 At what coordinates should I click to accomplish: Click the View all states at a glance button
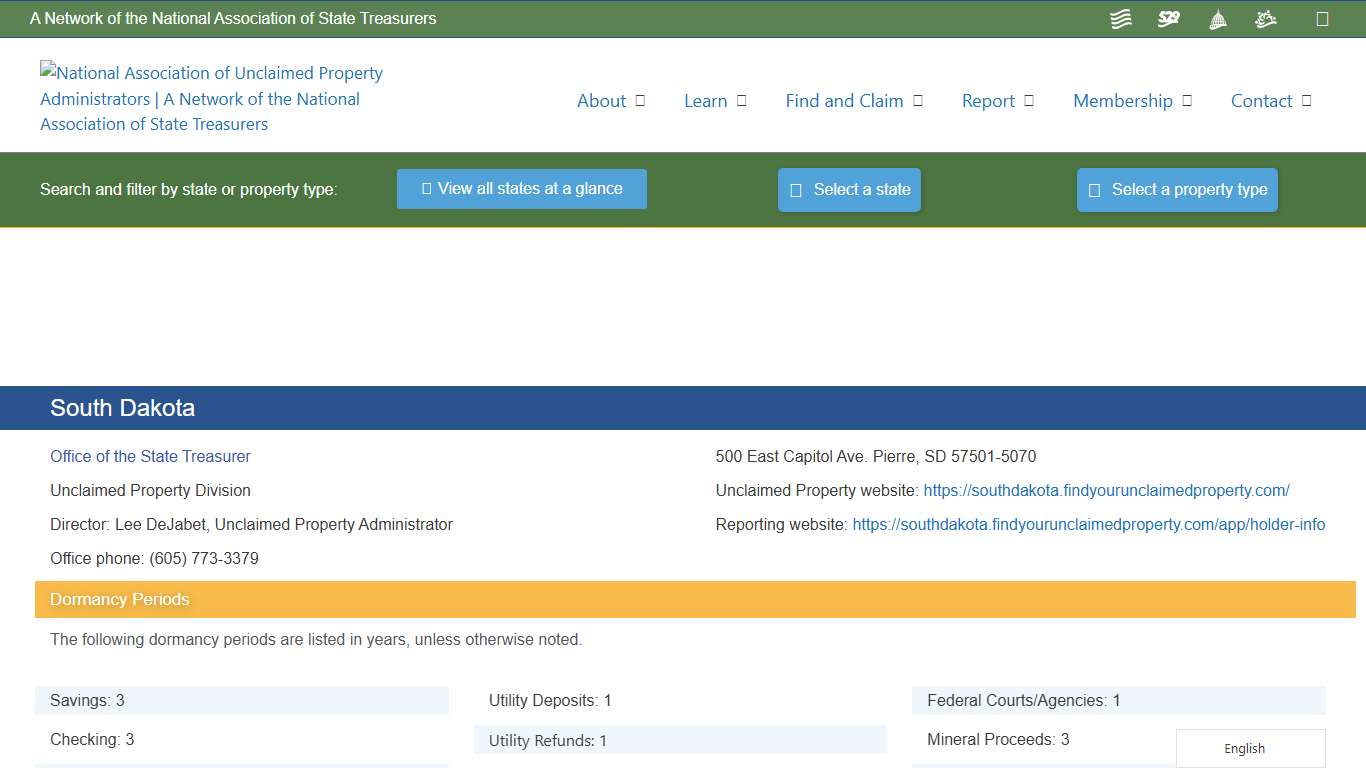521,188
